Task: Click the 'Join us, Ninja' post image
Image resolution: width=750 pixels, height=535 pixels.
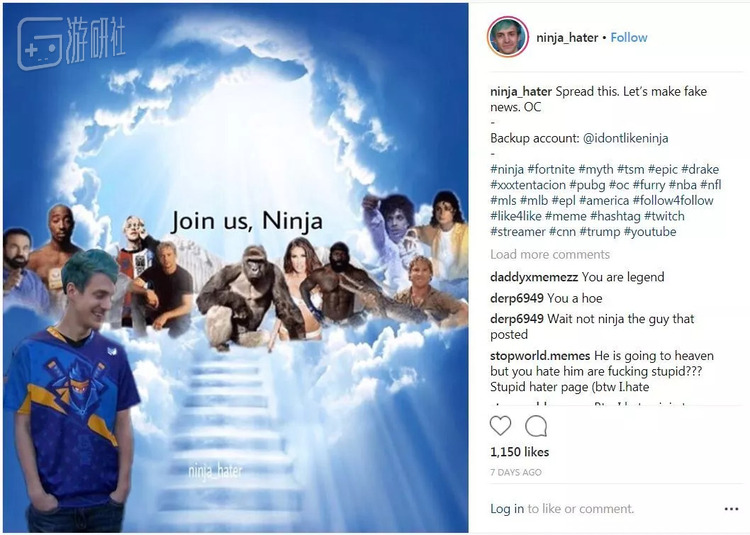Action: coord(235,268)
